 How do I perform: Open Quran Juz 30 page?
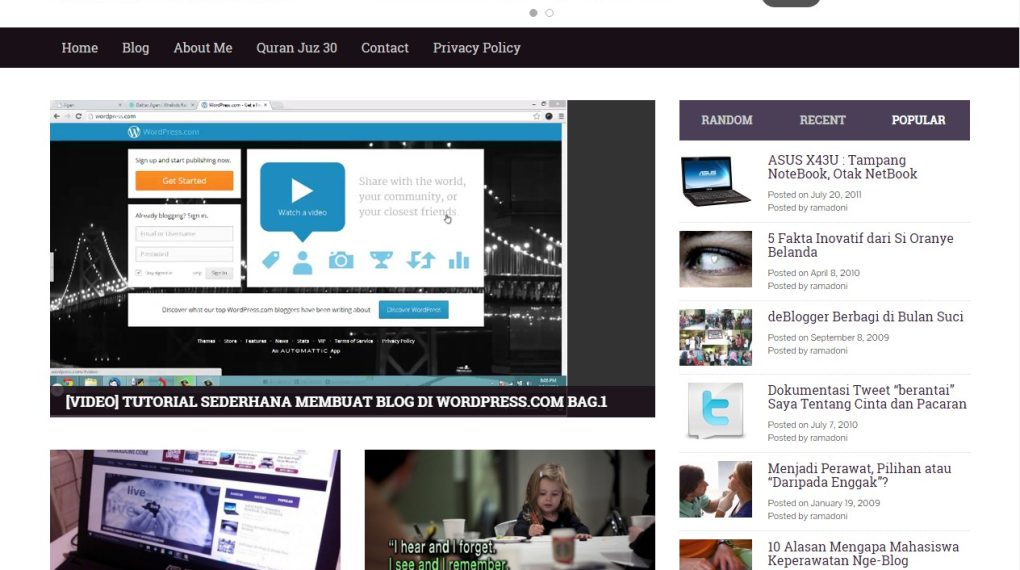click(297, 48)
